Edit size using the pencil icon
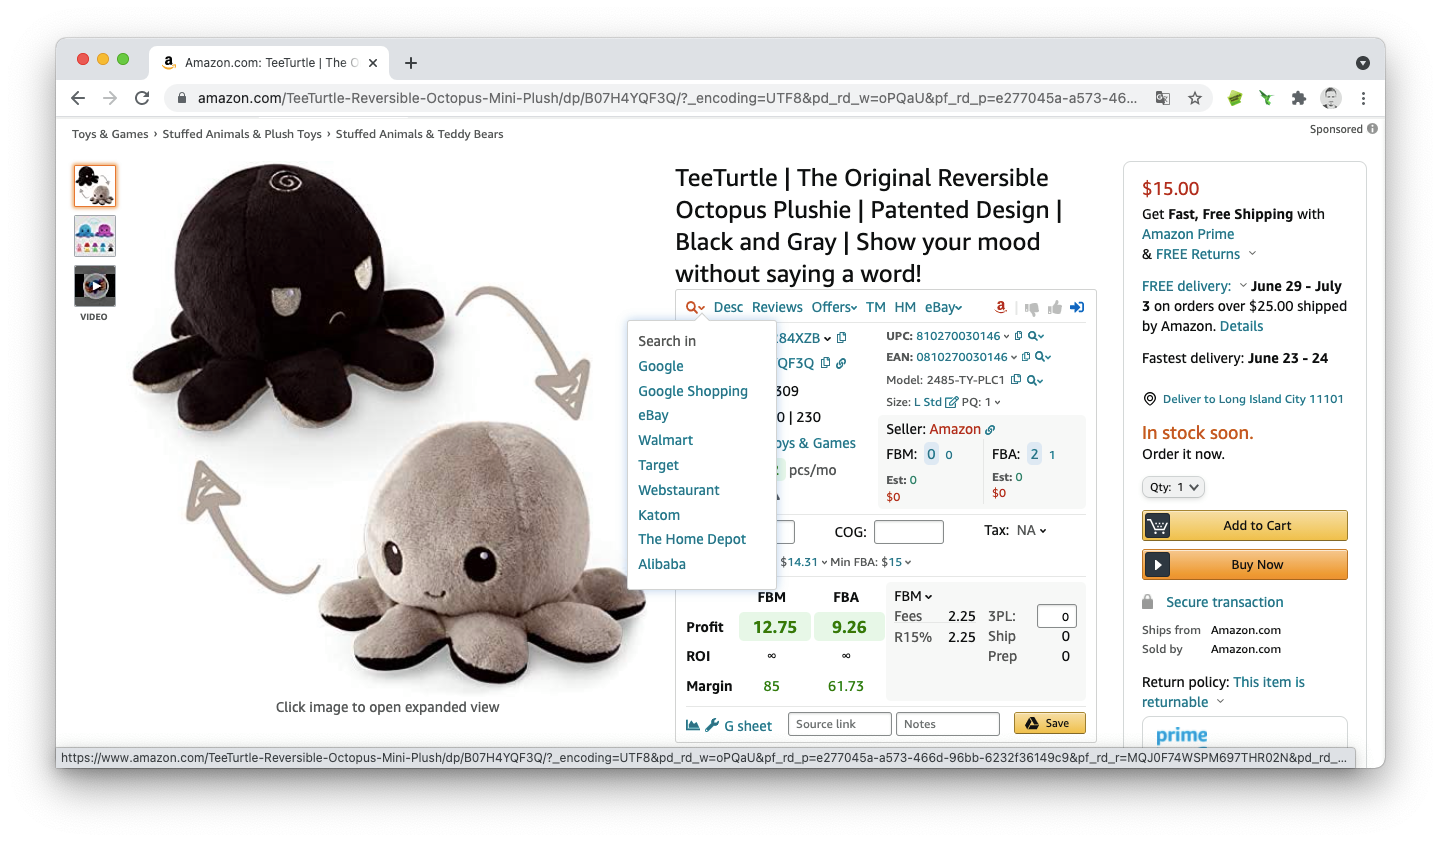 951,402
